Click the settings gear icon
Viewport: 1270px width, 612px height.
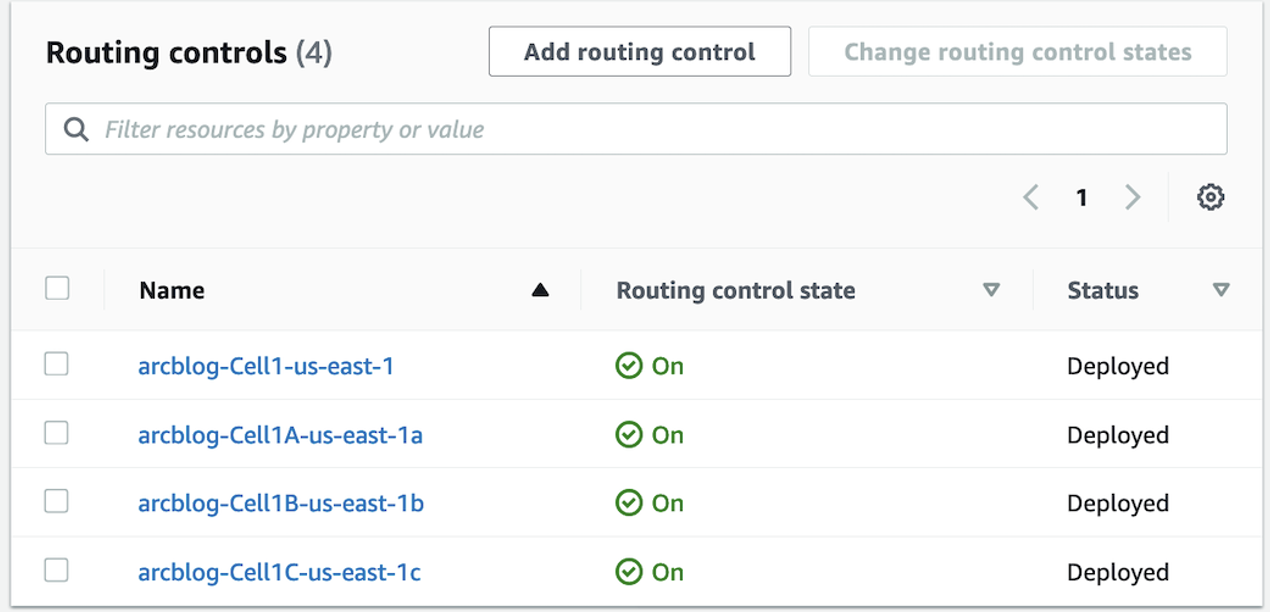click(x=1210, y=198)
